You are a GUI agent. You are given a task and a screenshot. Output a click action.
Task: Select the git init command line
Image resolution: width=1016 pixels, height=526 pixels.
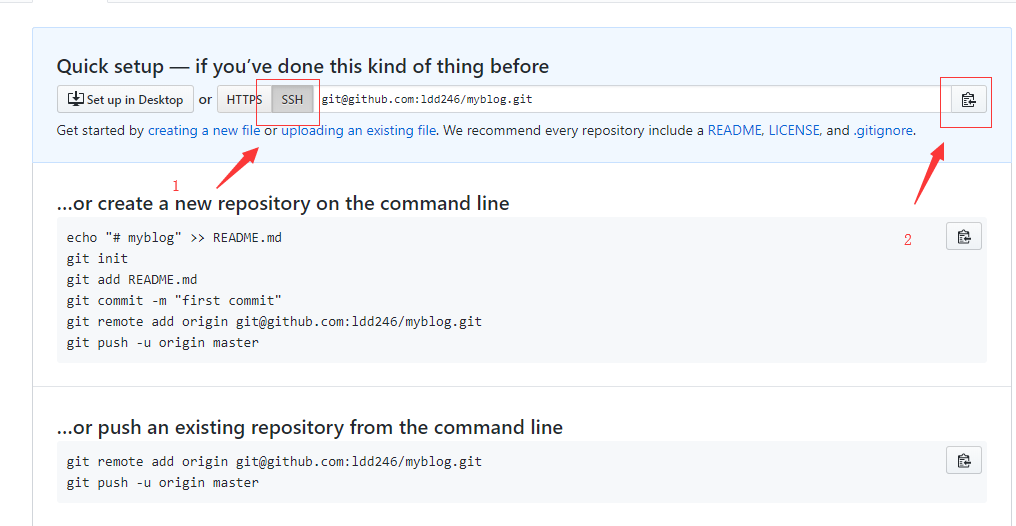point(97,258)
